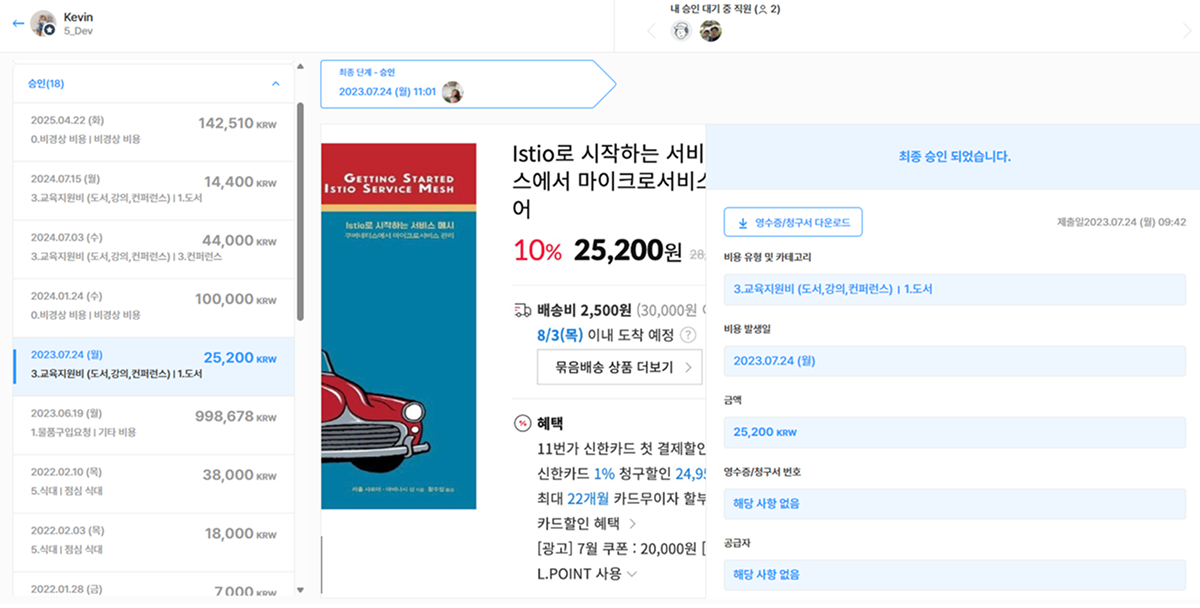Click the 최종 승인 되었습니다 banner
This screenshot has width=1200, height=608.
[953, 157]
